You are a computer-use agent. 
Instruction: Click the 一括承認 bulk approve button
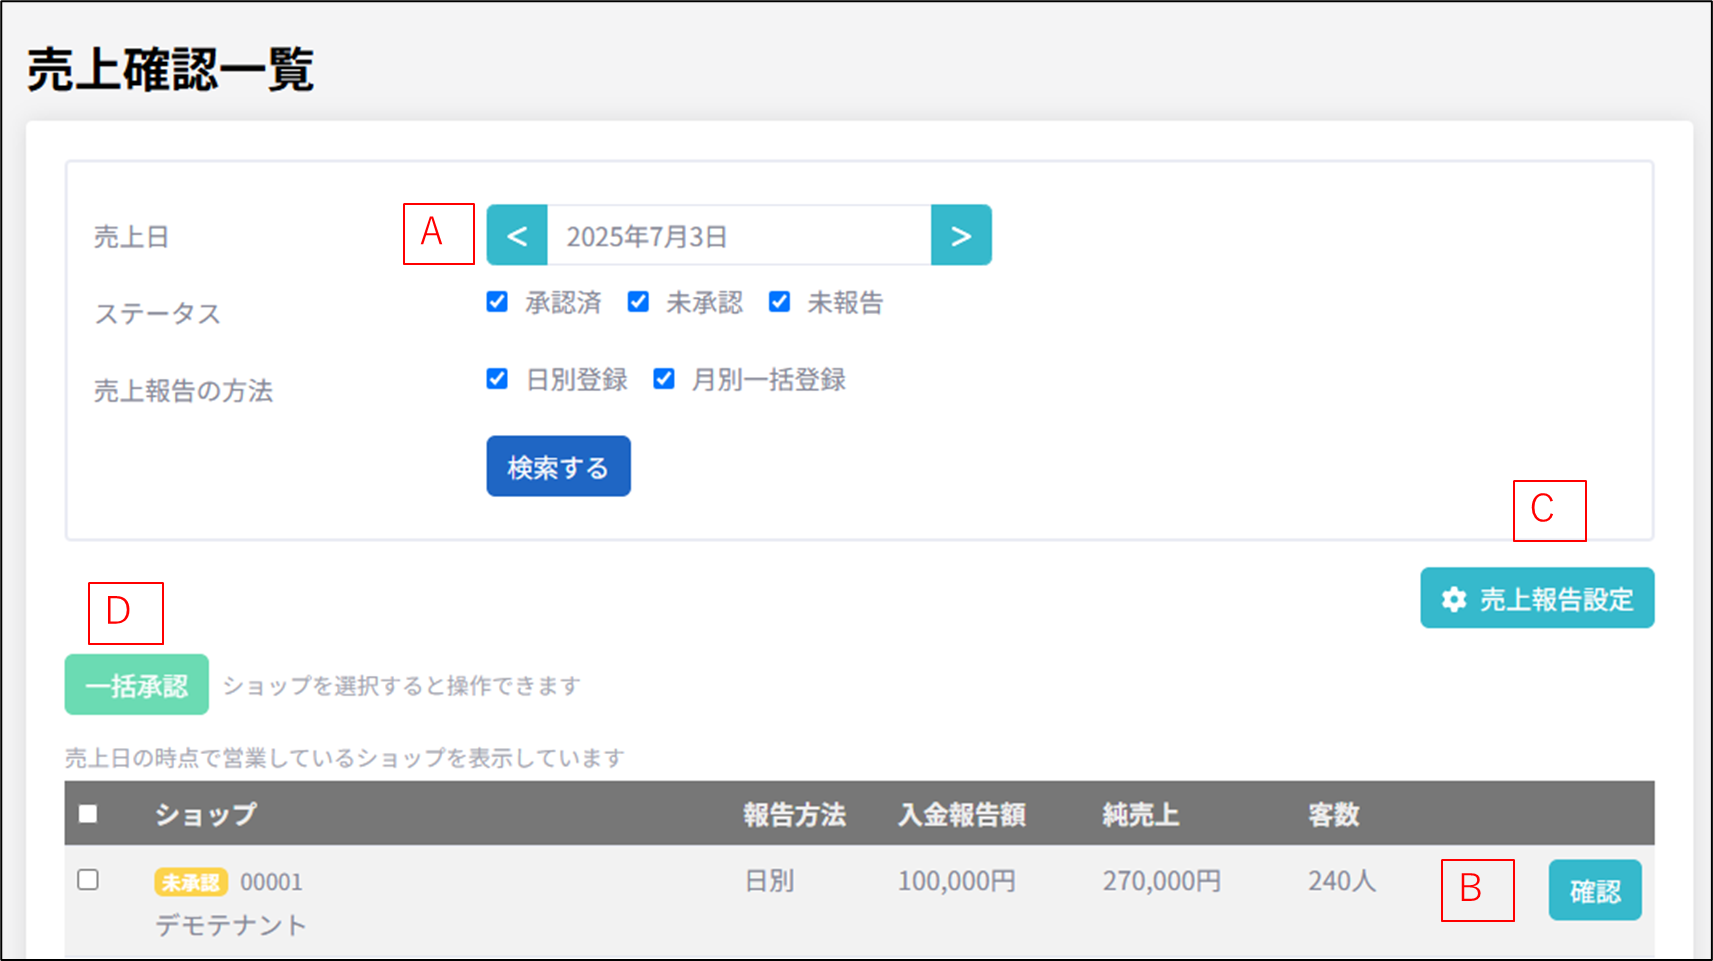tap(137, 685)
